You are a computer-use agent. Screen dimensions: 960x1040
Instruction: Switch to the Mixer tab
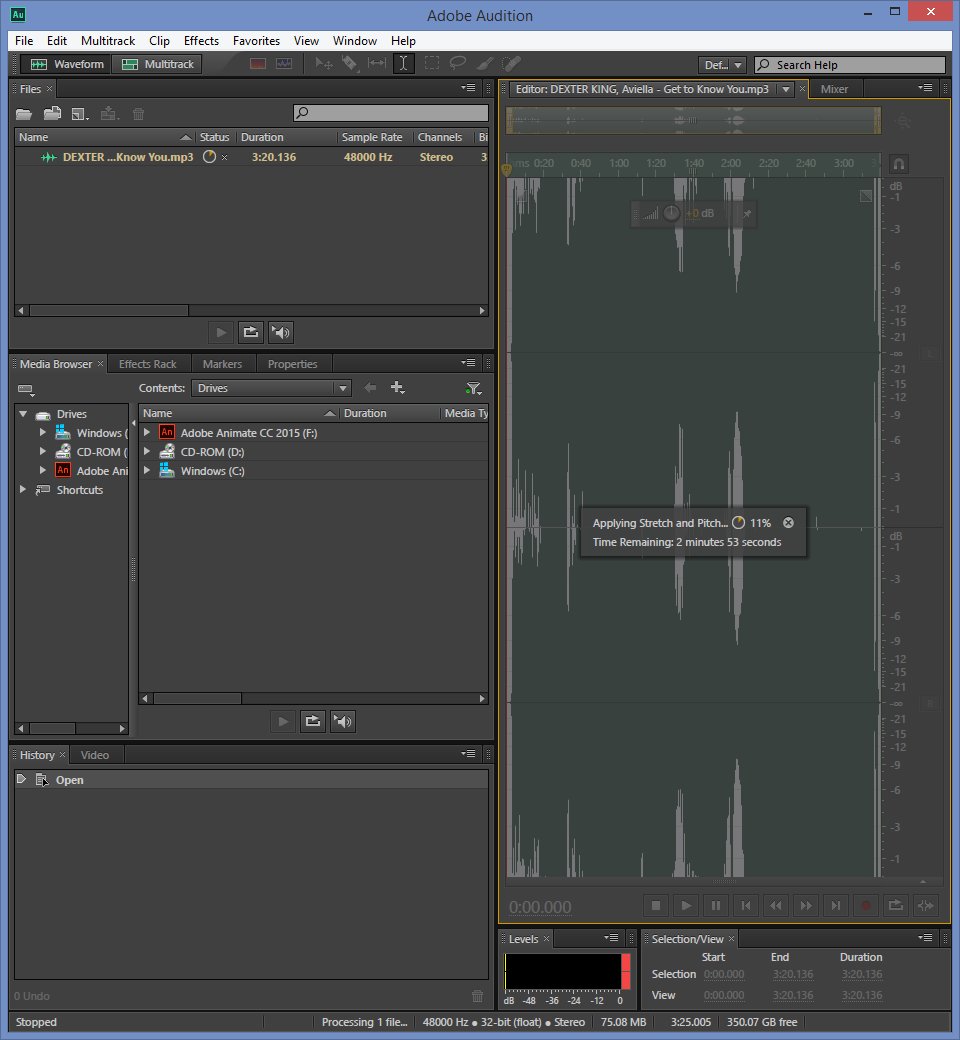click(x=834, y=89)
